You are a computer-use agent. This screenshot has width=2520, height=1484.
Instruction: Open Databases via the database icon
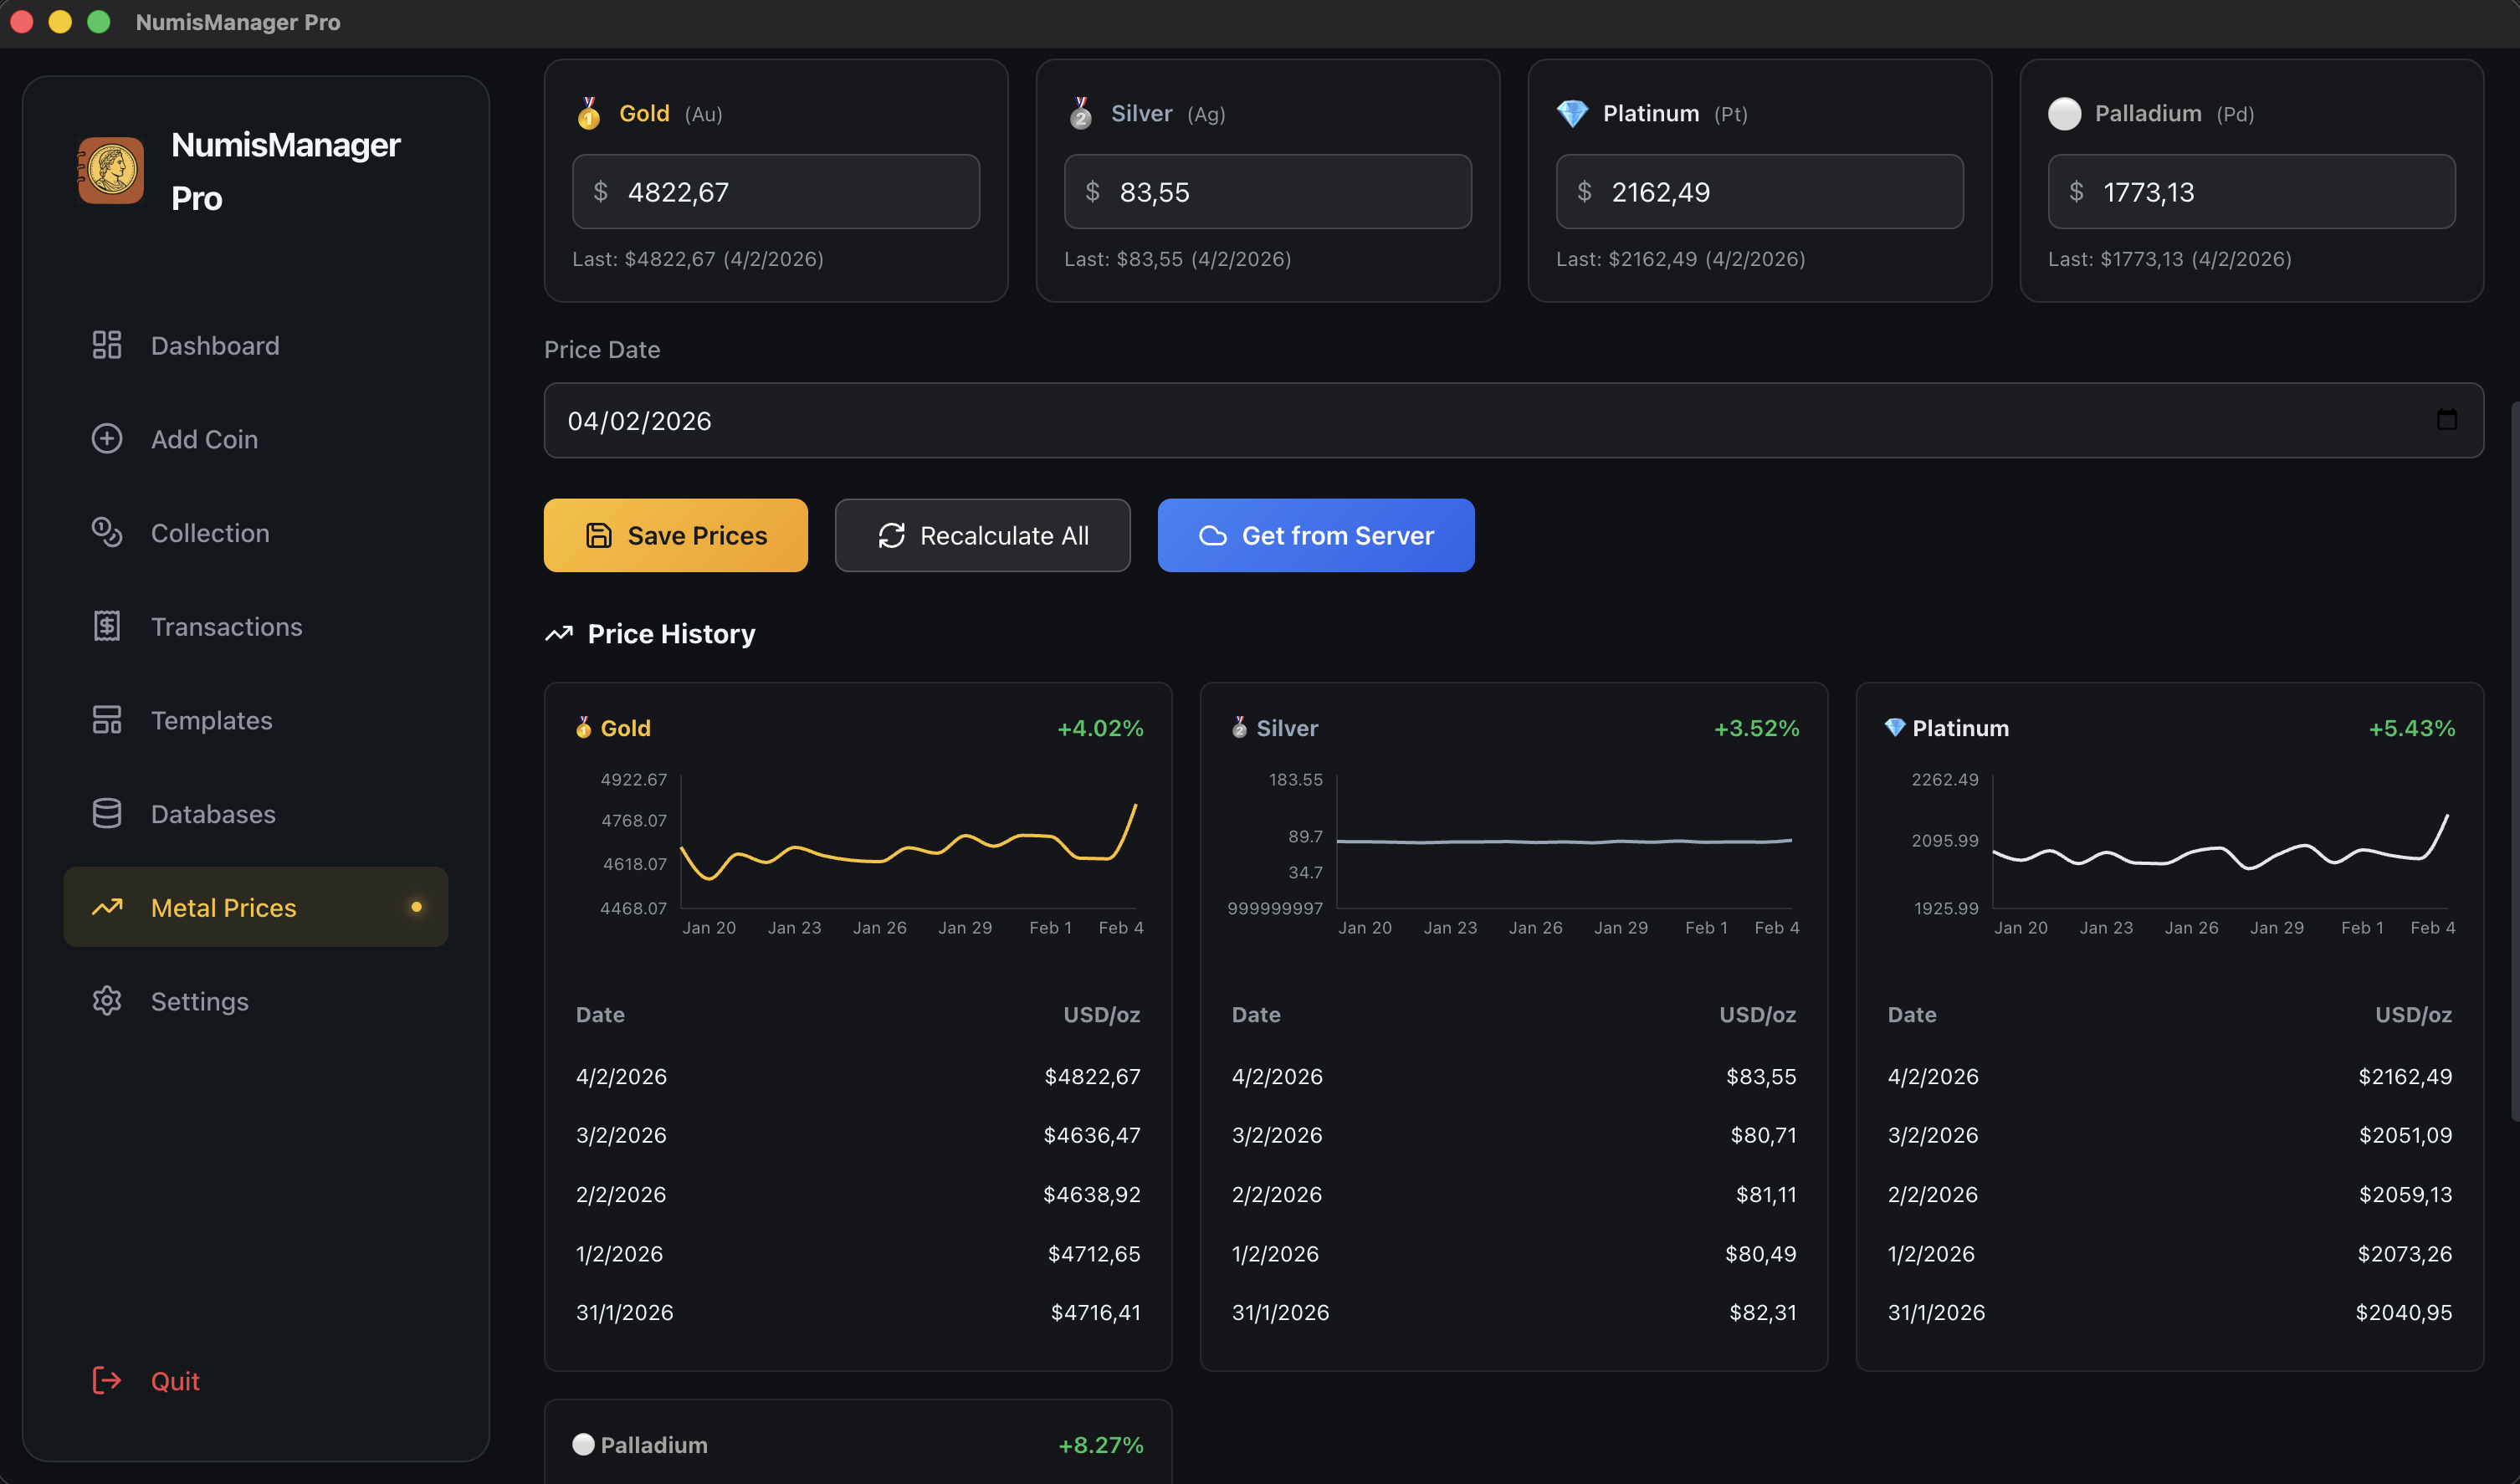coord(106,813)
